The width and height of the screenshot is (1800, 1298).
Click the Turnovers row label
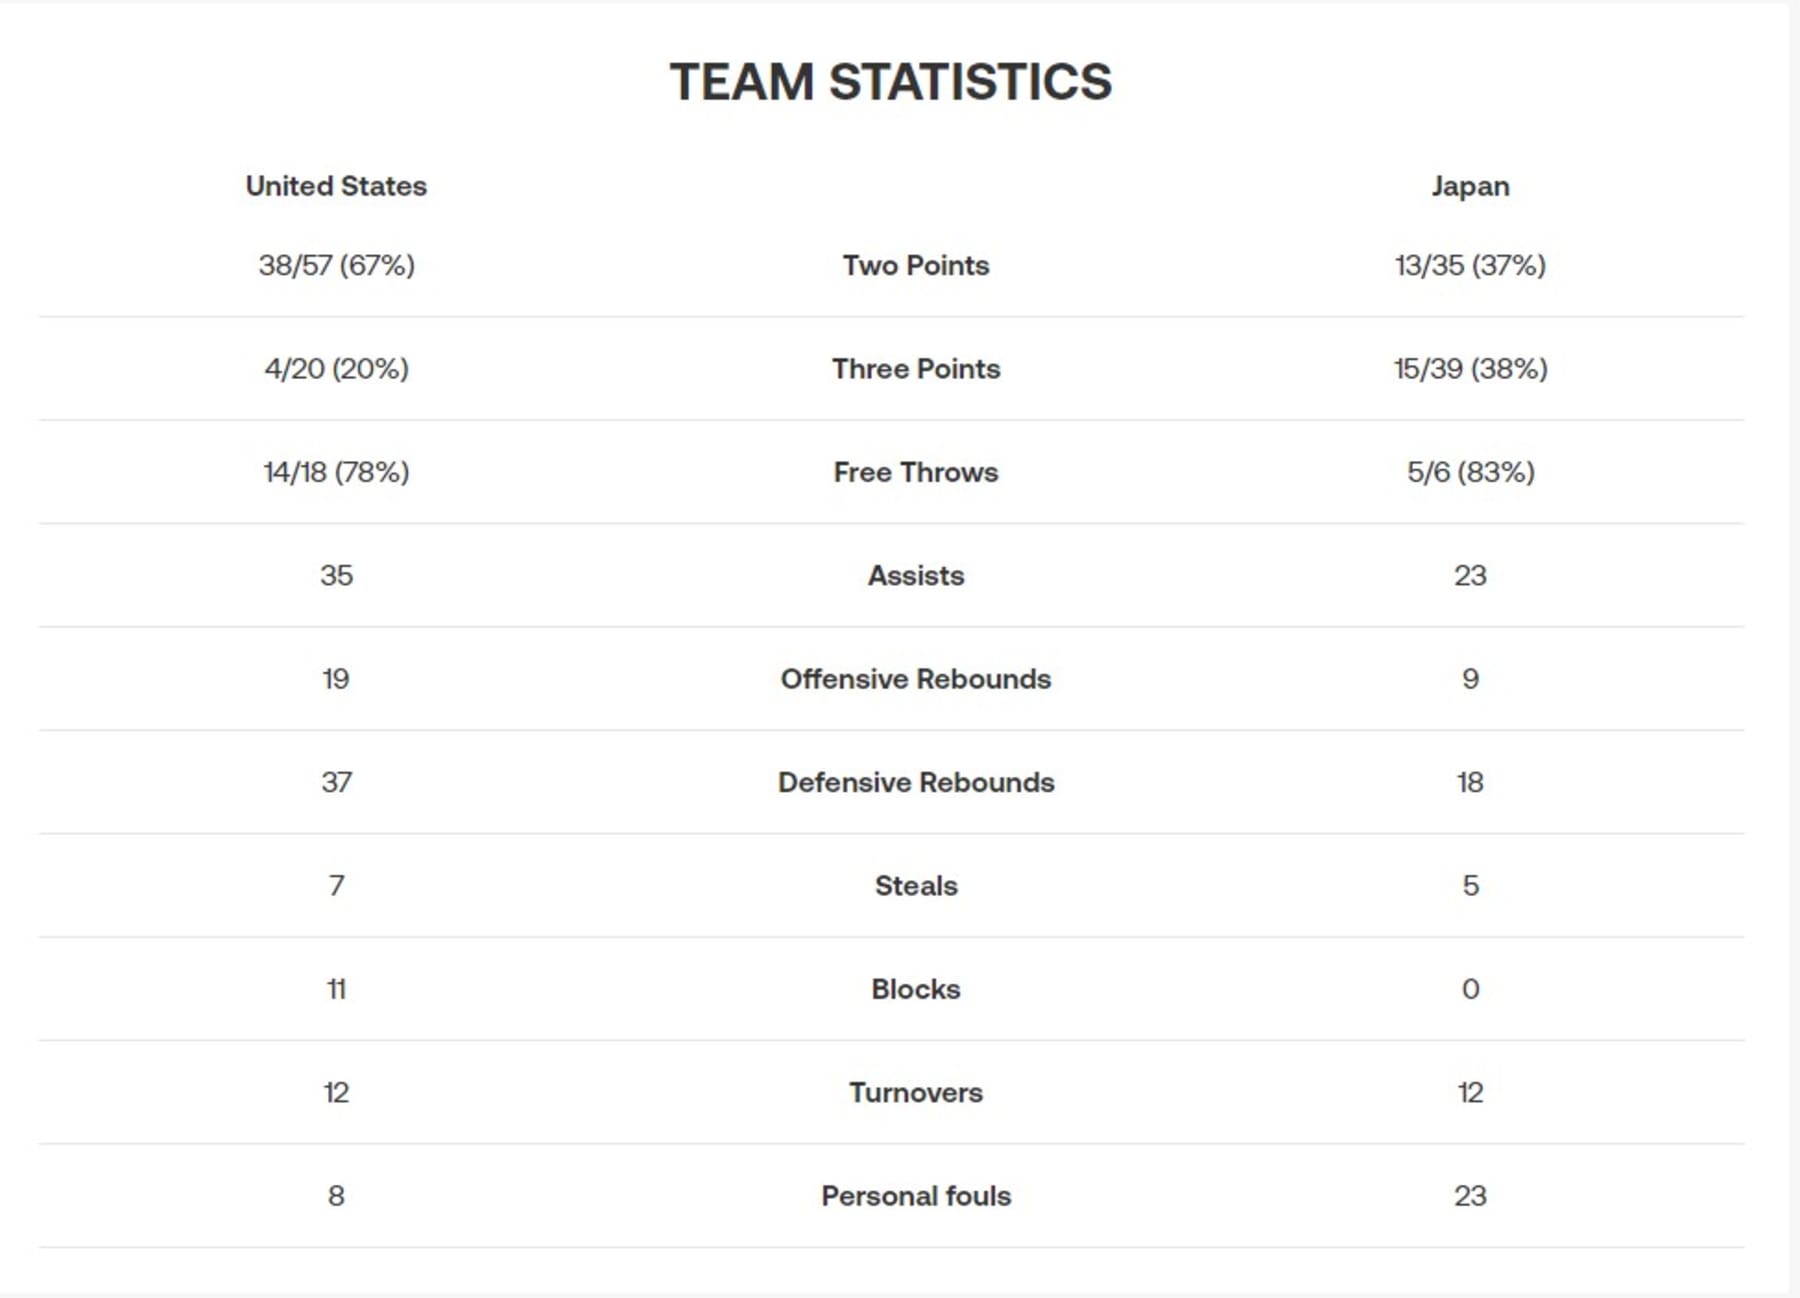[916, 1092]
